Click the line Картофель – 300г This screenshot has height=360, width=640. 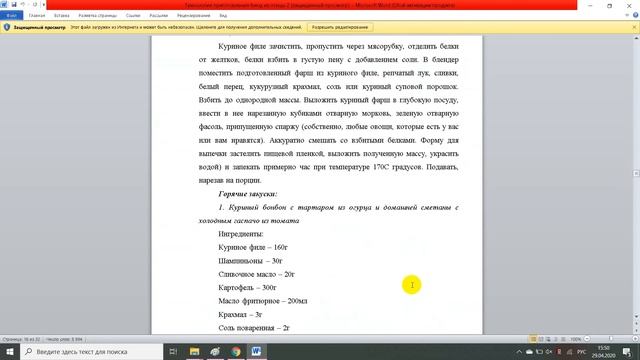pyautogui.click(x=247, y=288)
